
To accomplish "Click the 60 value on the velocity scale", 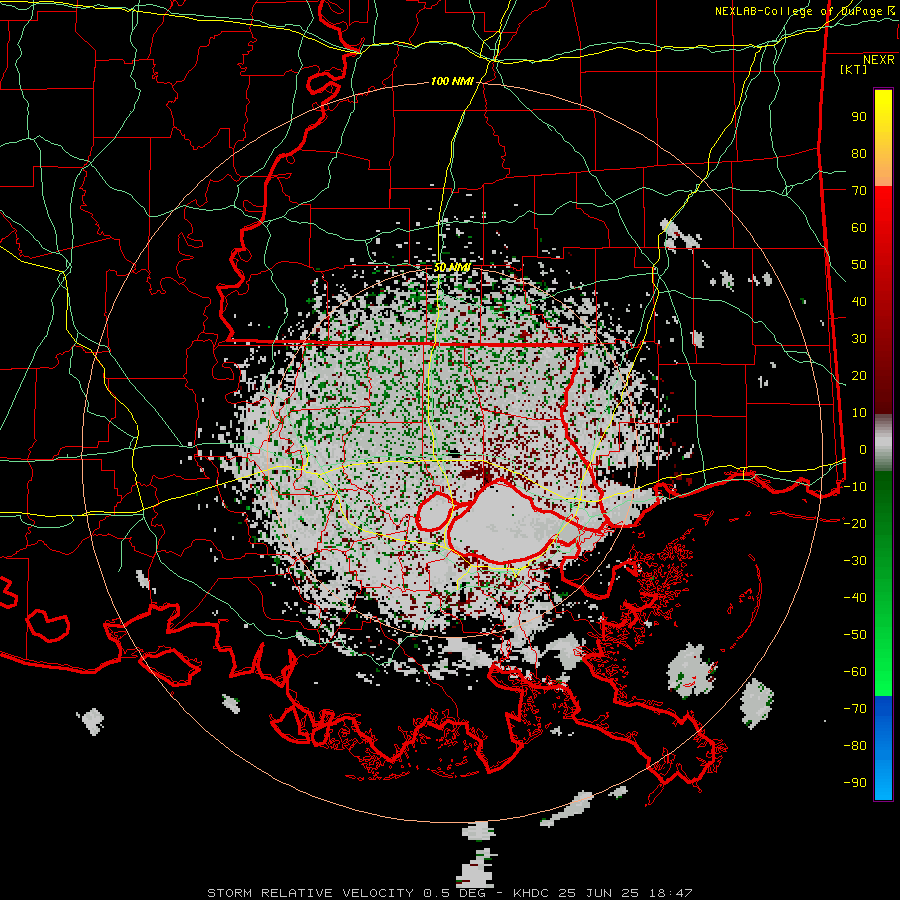I will tap(859, 228).
